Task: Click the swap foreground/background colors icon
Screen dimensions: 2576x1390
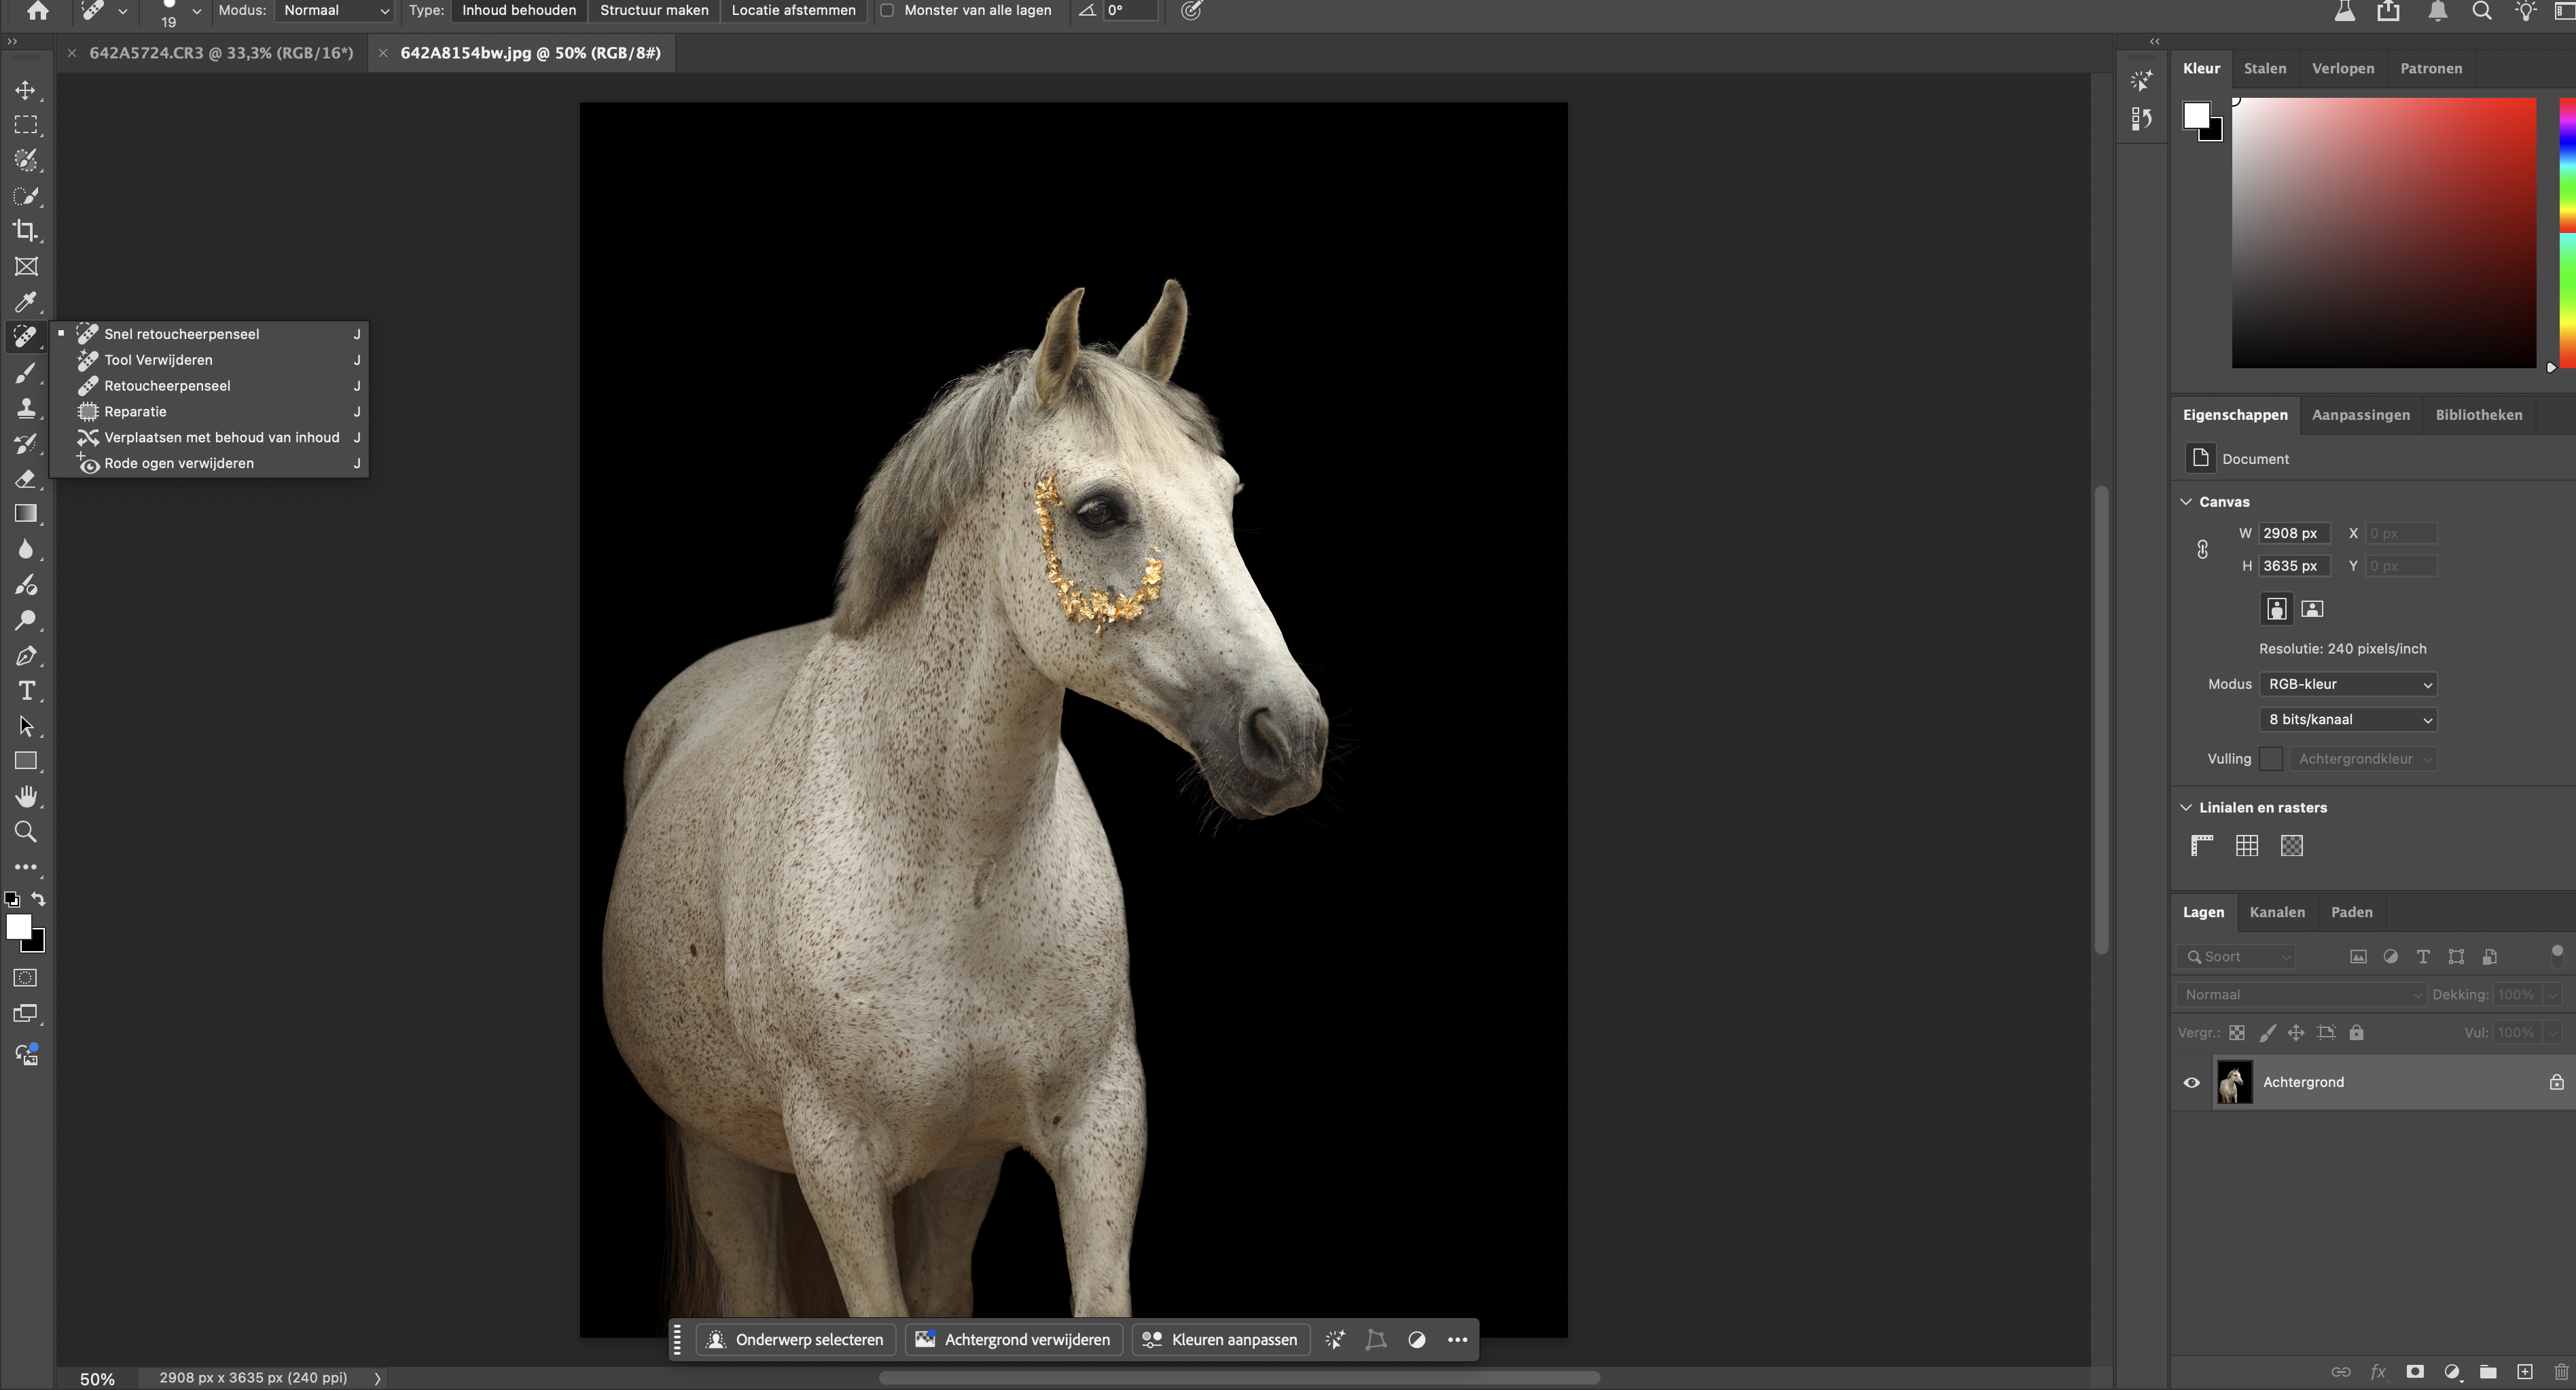Action: pyautogui.click(x=39, y=899)
